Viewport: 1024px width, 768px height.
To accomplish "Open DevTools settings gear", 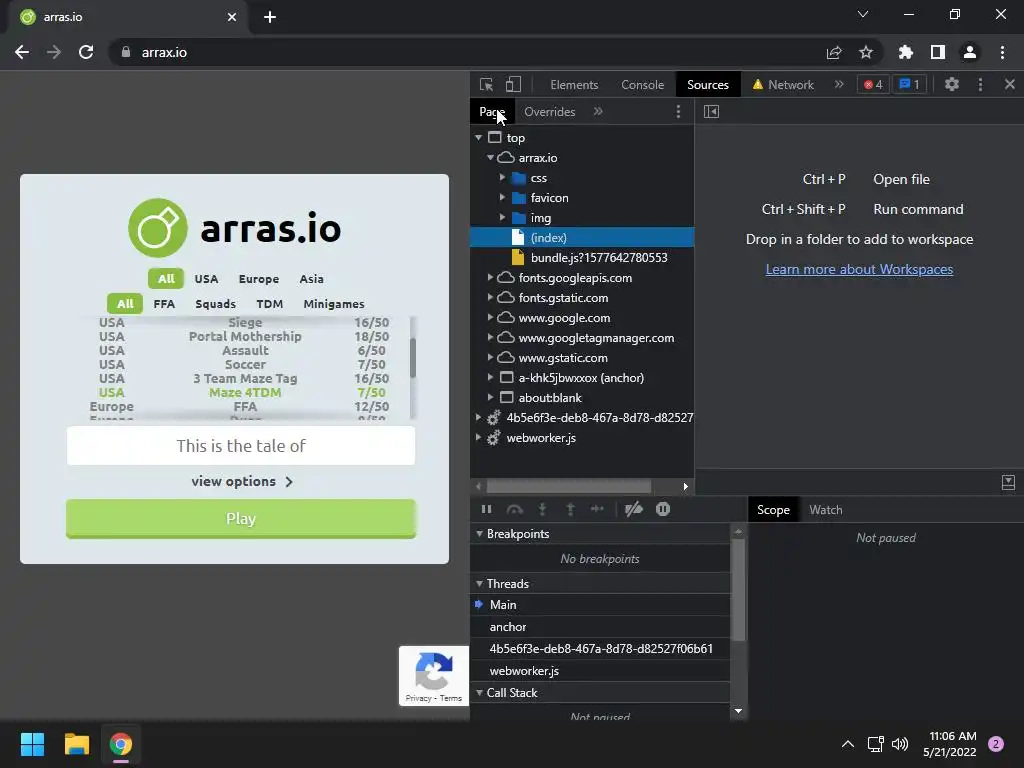I will point(952,84).
